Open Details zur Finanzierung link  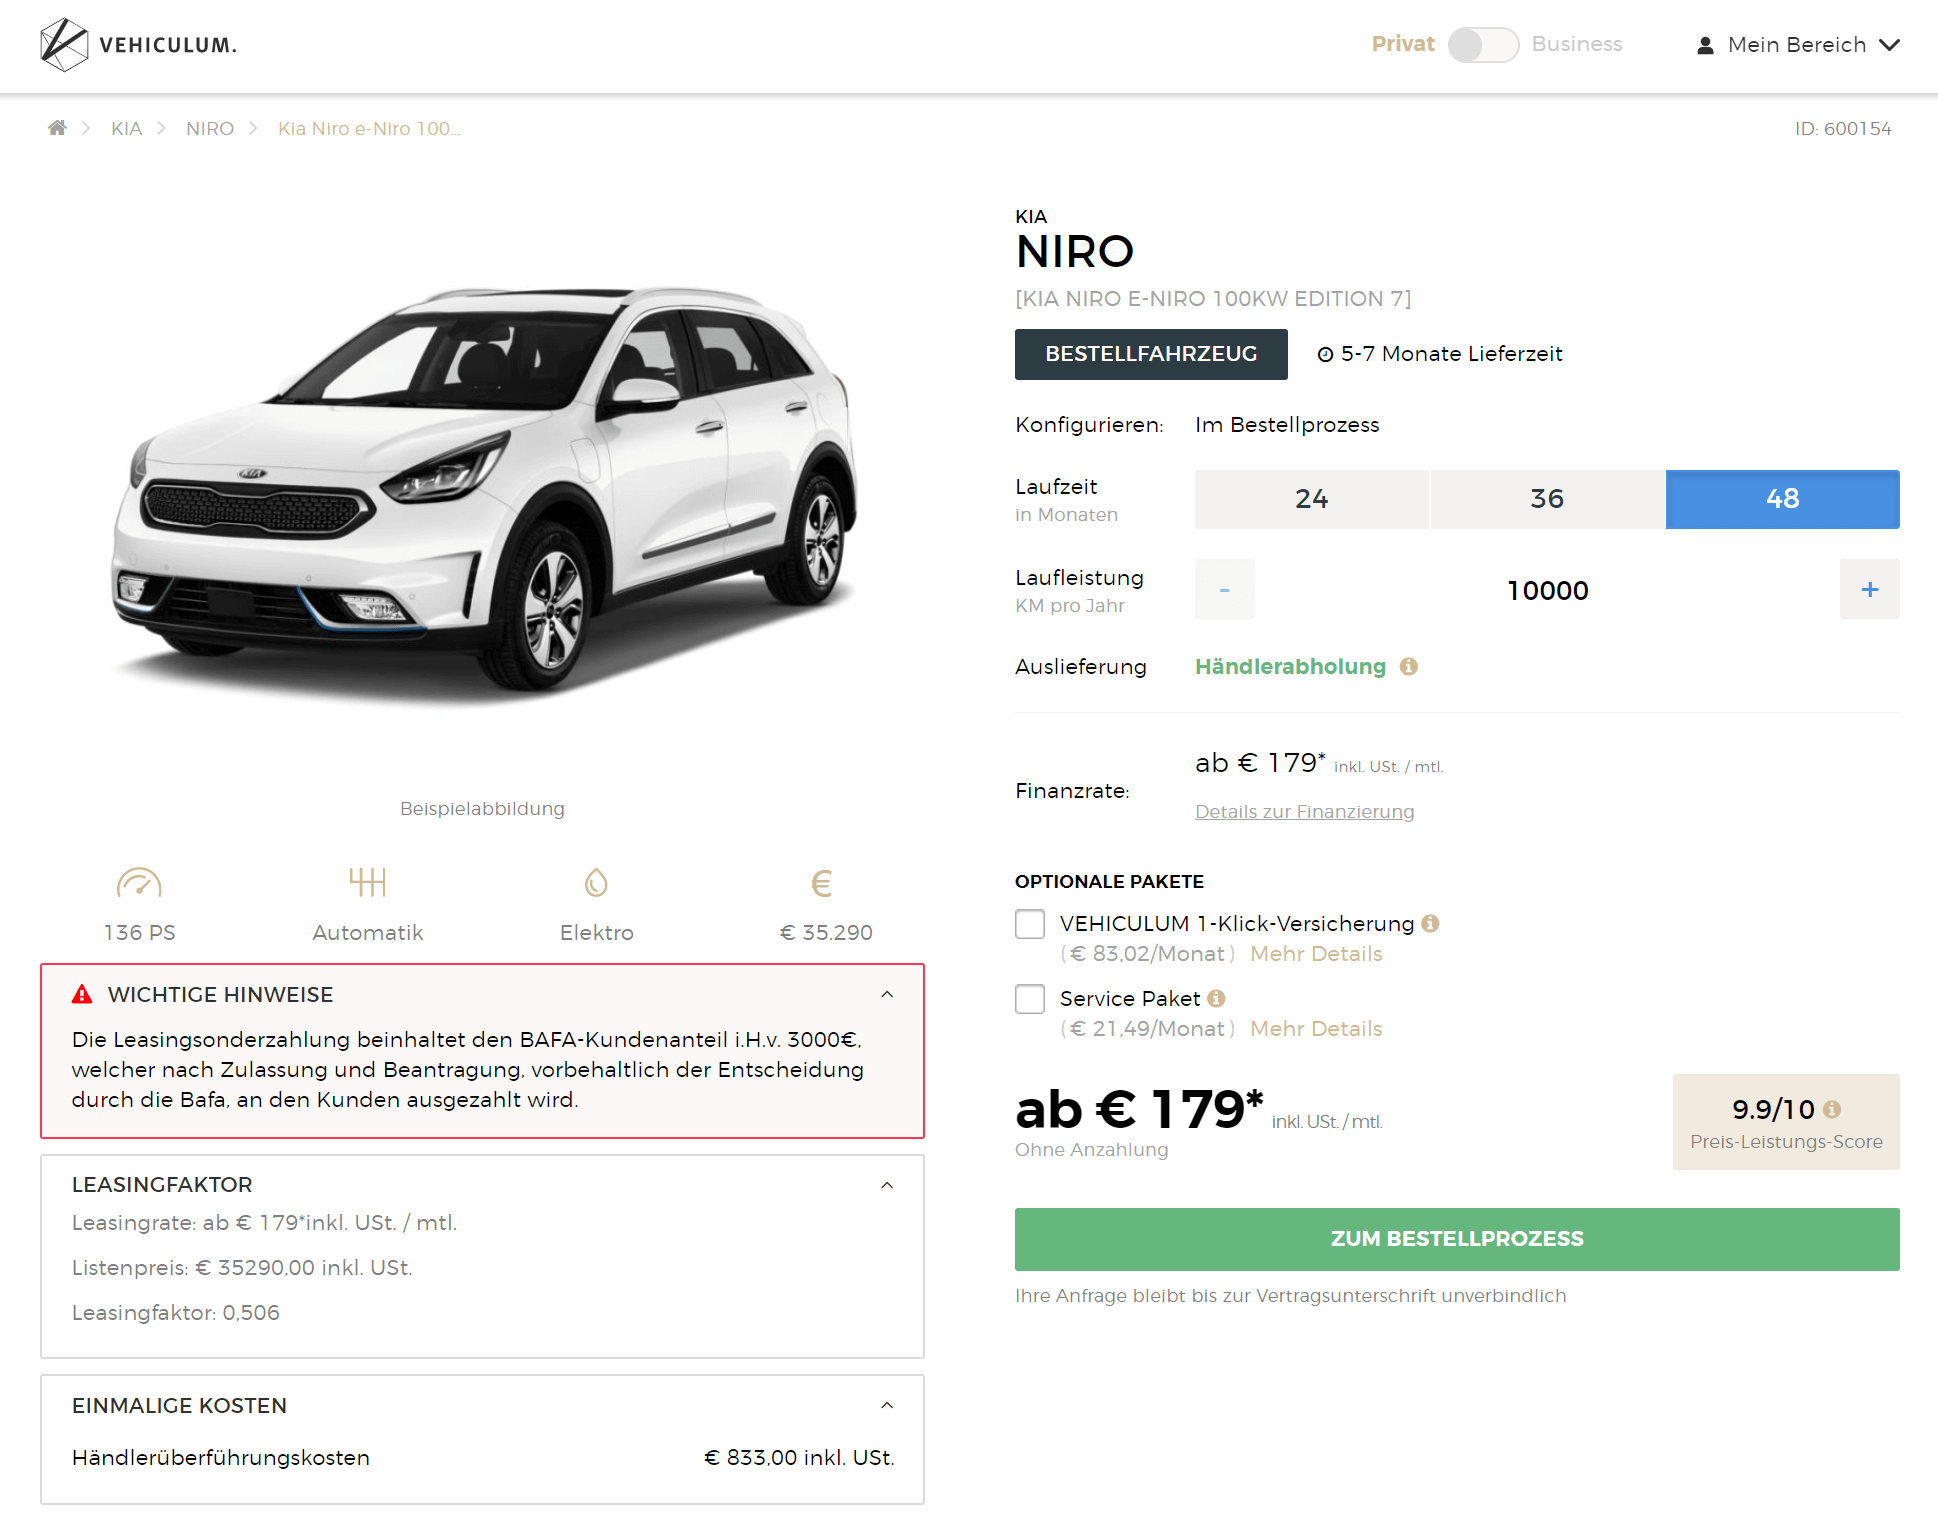[1304, 811]
